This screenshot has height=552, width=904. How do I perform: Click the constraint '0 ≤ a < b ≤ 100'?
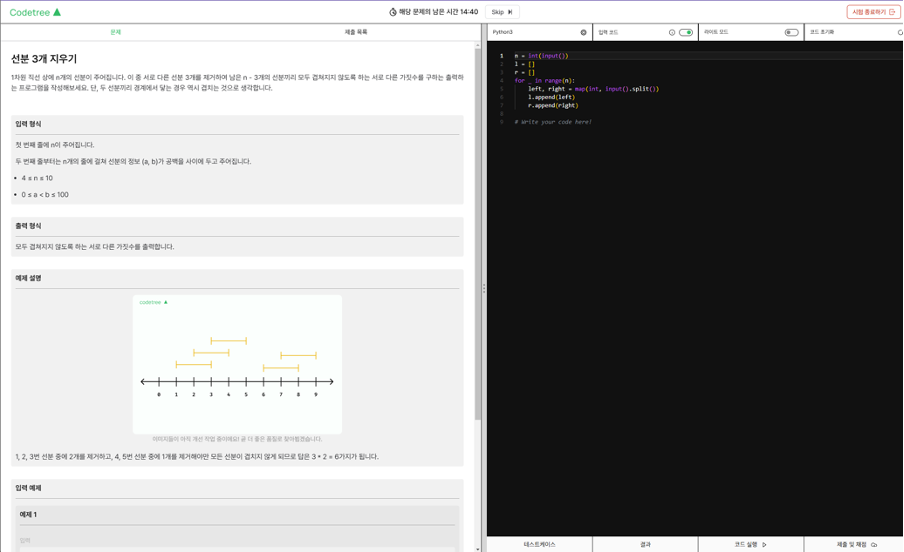coord(45,195)
